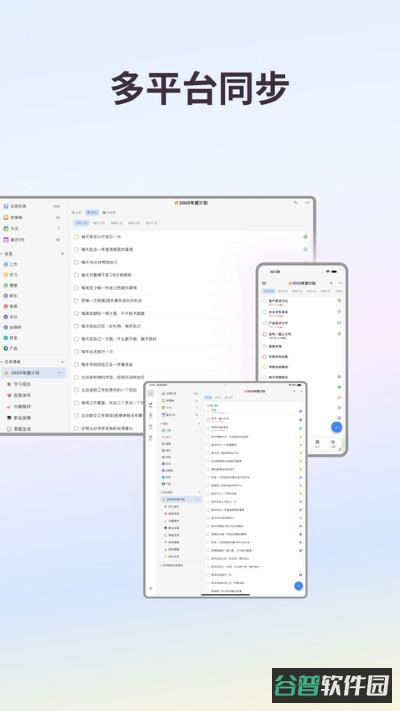Viewport: 400px width, 711px height.
Task: Filter by the 工作 tag in desktop sidebar
Action: pyautogui.click(x=11, y=264)
